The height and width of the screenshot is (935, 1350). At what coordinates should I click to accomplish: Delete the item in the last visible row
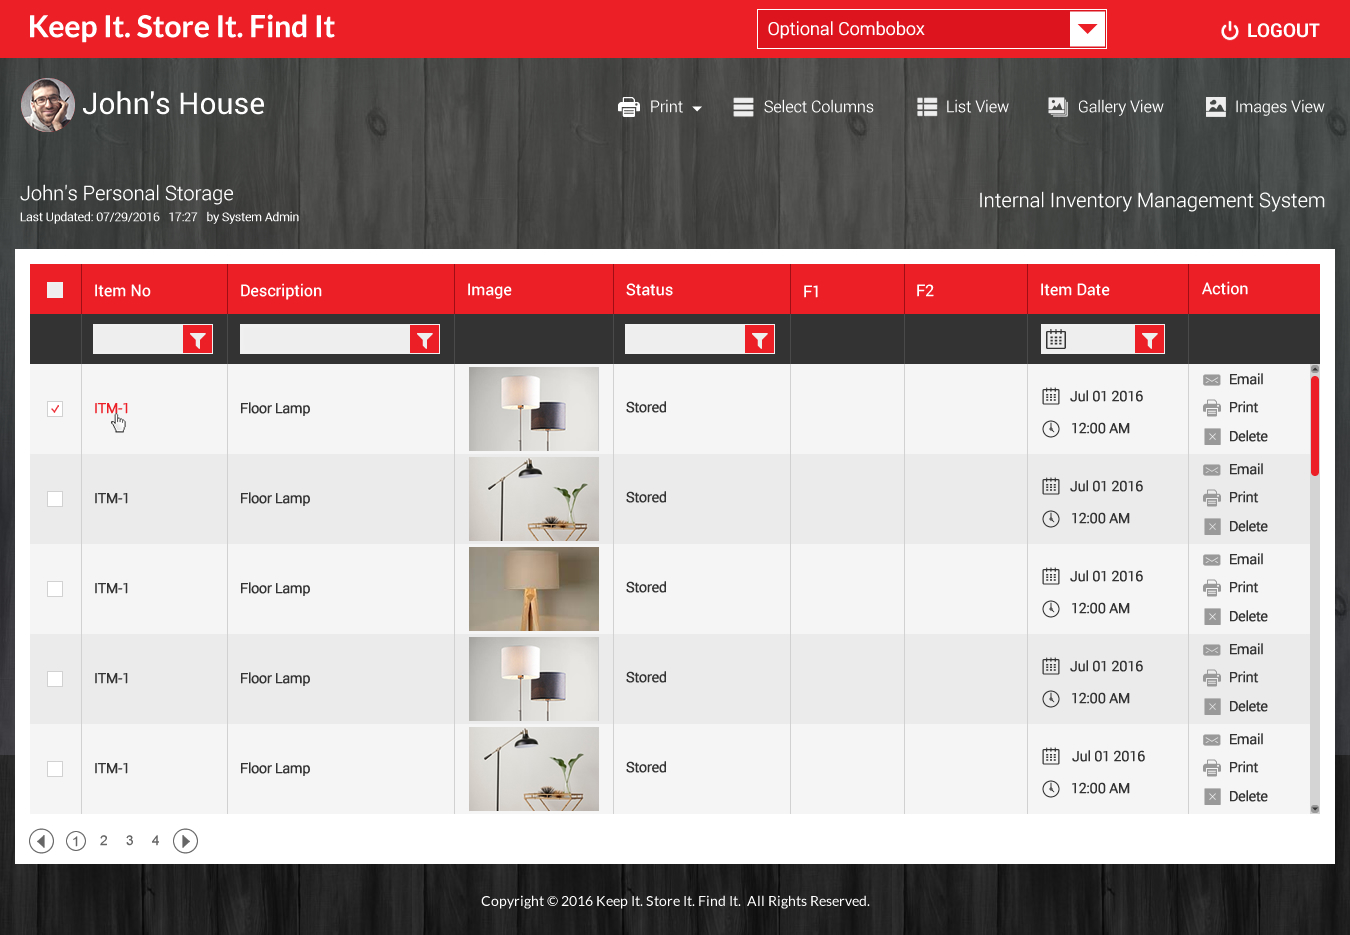[x=1236, y=796]
